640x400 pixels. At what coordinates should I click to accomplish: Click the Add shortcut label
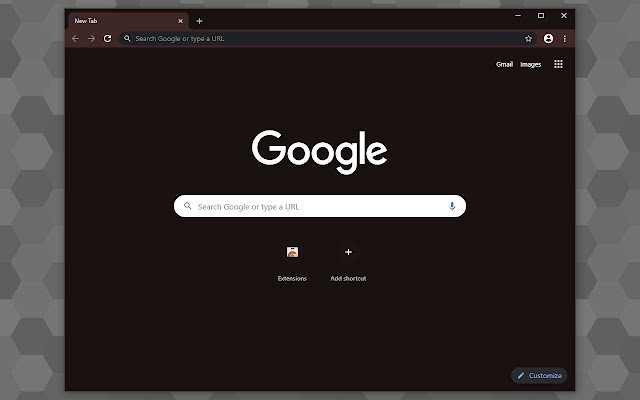348,278
